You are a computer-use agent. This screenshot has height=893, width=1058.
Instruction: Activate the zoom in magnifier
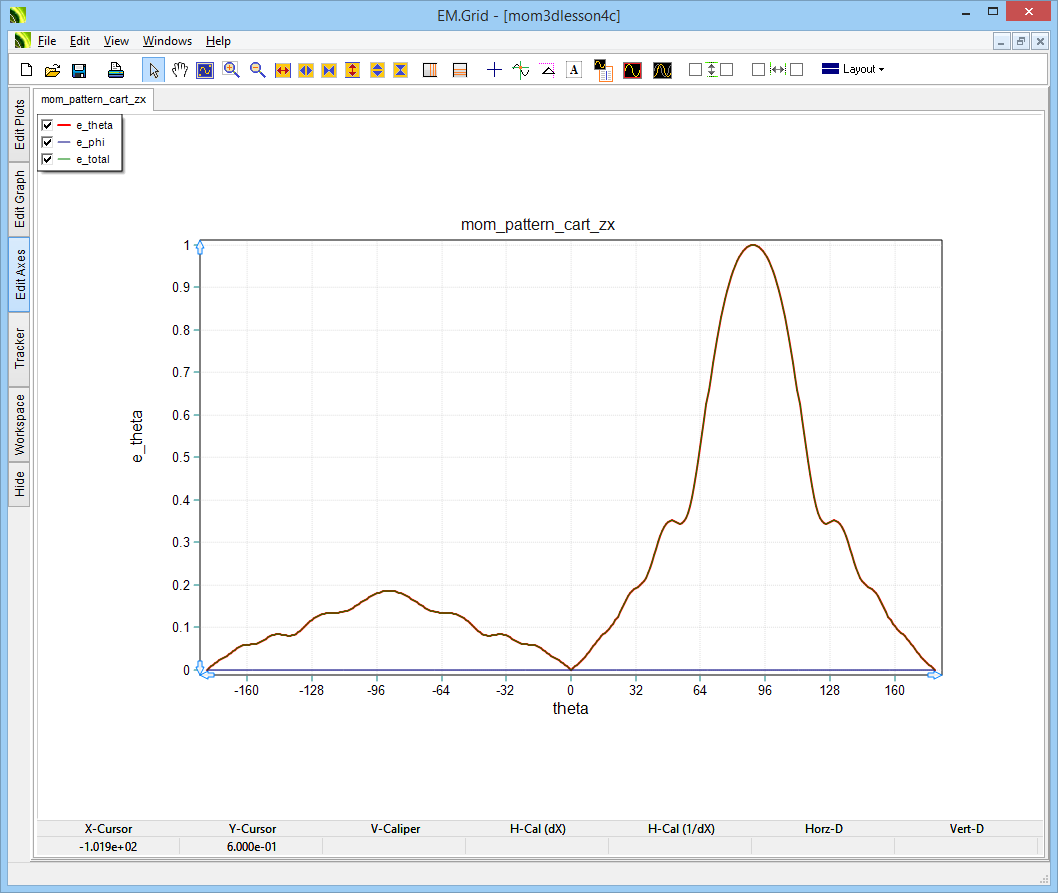[x=231, y=70]
